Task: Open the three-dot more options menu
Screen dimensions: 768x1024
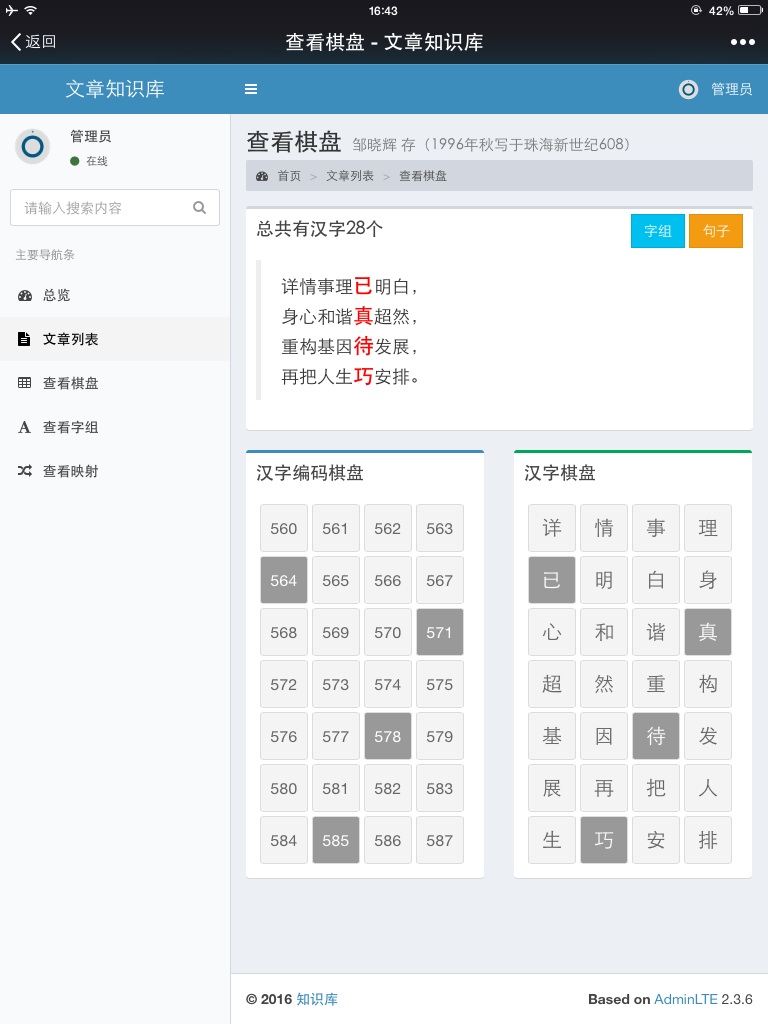Action: pyautogui.click(x=742, y=42)
